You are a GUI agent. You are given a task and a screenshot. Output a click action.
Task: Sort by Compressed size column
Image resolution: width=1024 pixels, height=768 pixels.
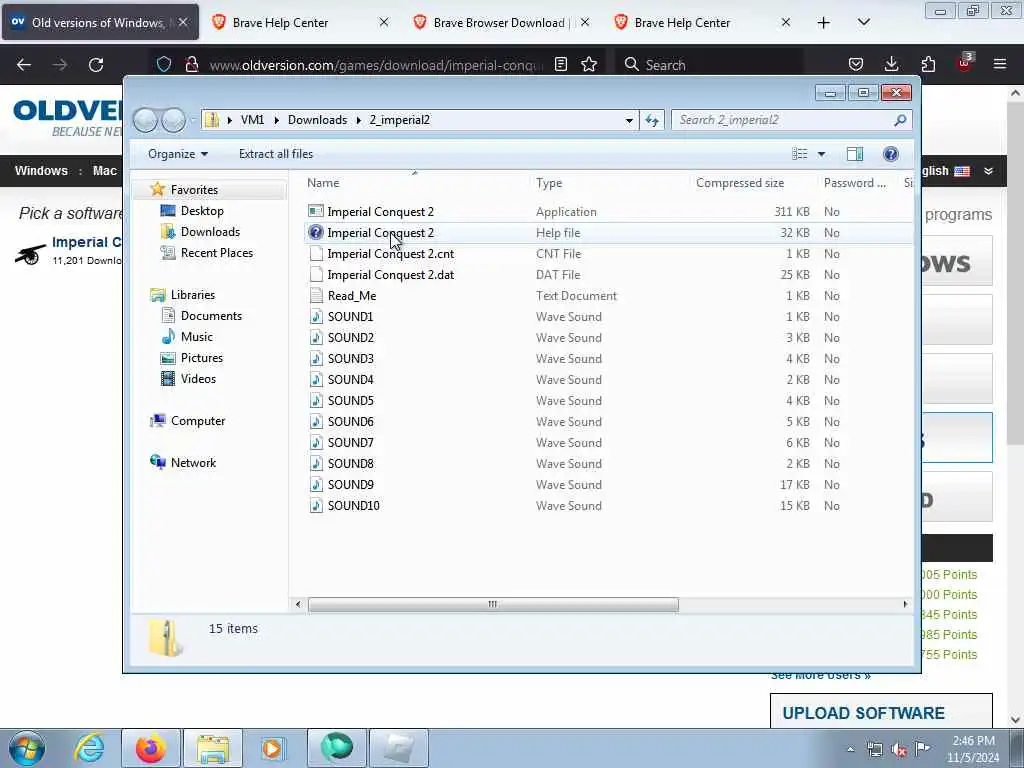tap(740, 183)
